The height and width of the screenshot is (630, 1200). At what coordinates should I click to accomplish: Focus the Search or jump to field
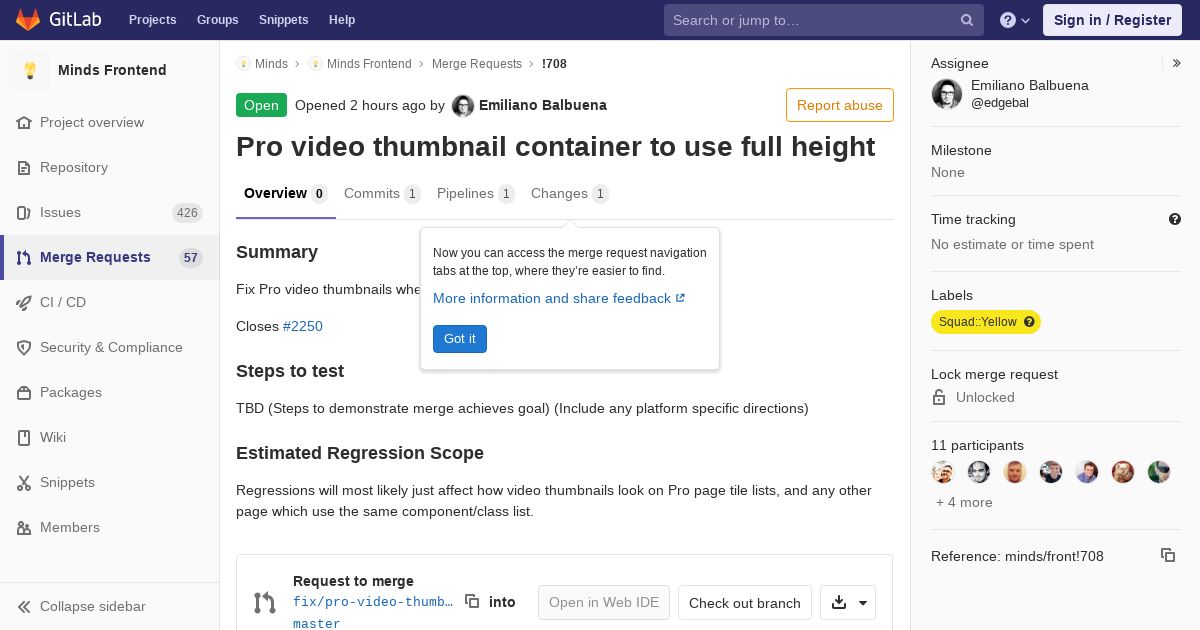tap(812, 20)
